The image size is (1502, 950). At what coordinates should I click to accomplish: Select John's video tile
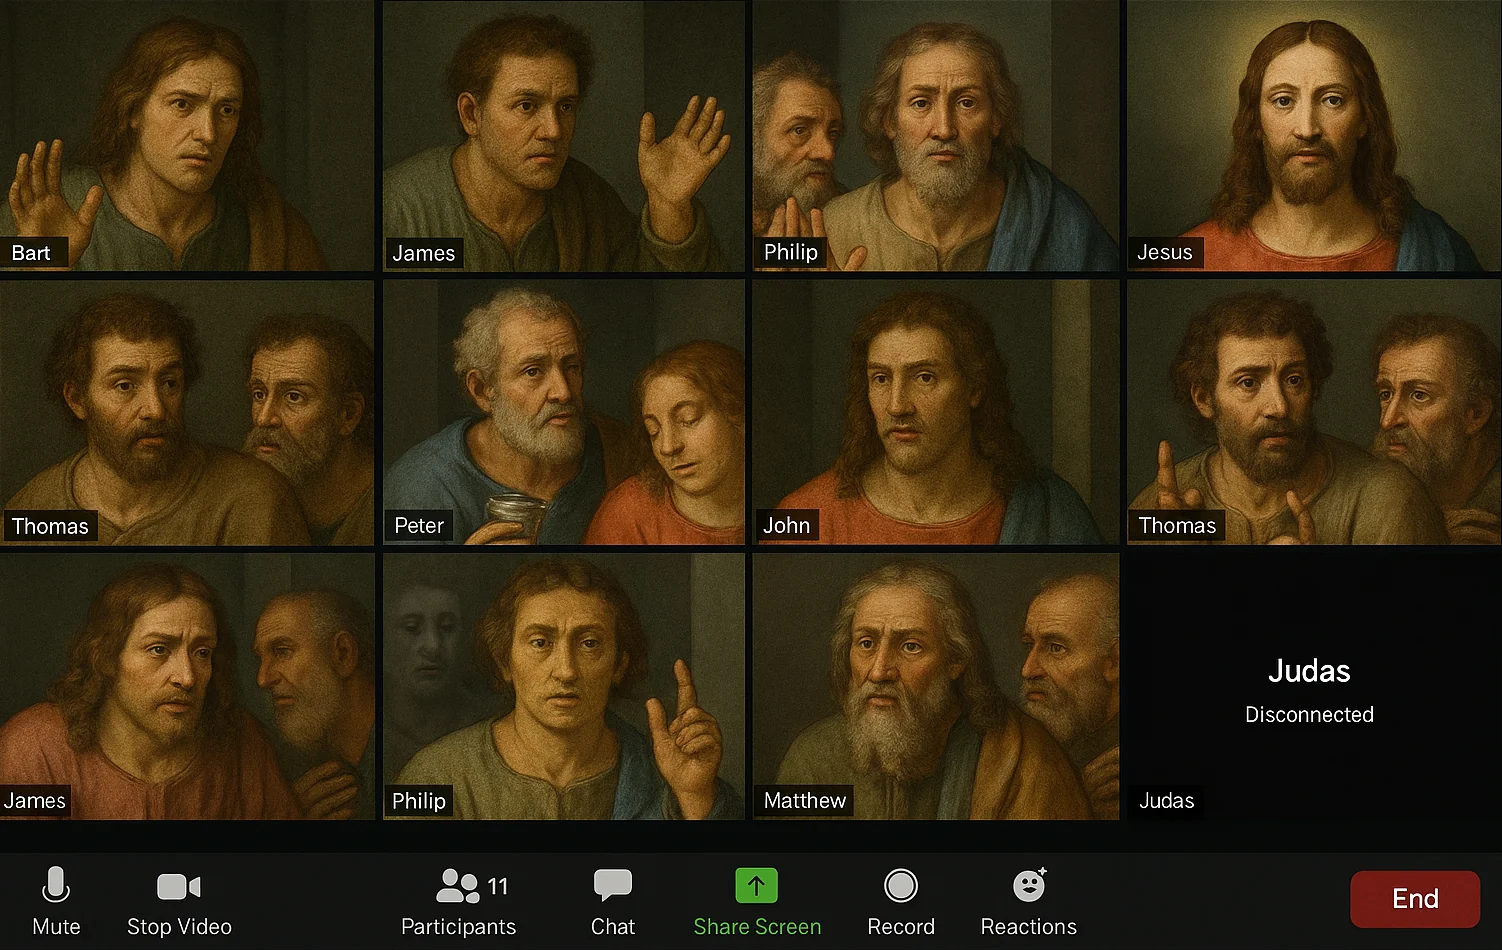click(936, 412)
